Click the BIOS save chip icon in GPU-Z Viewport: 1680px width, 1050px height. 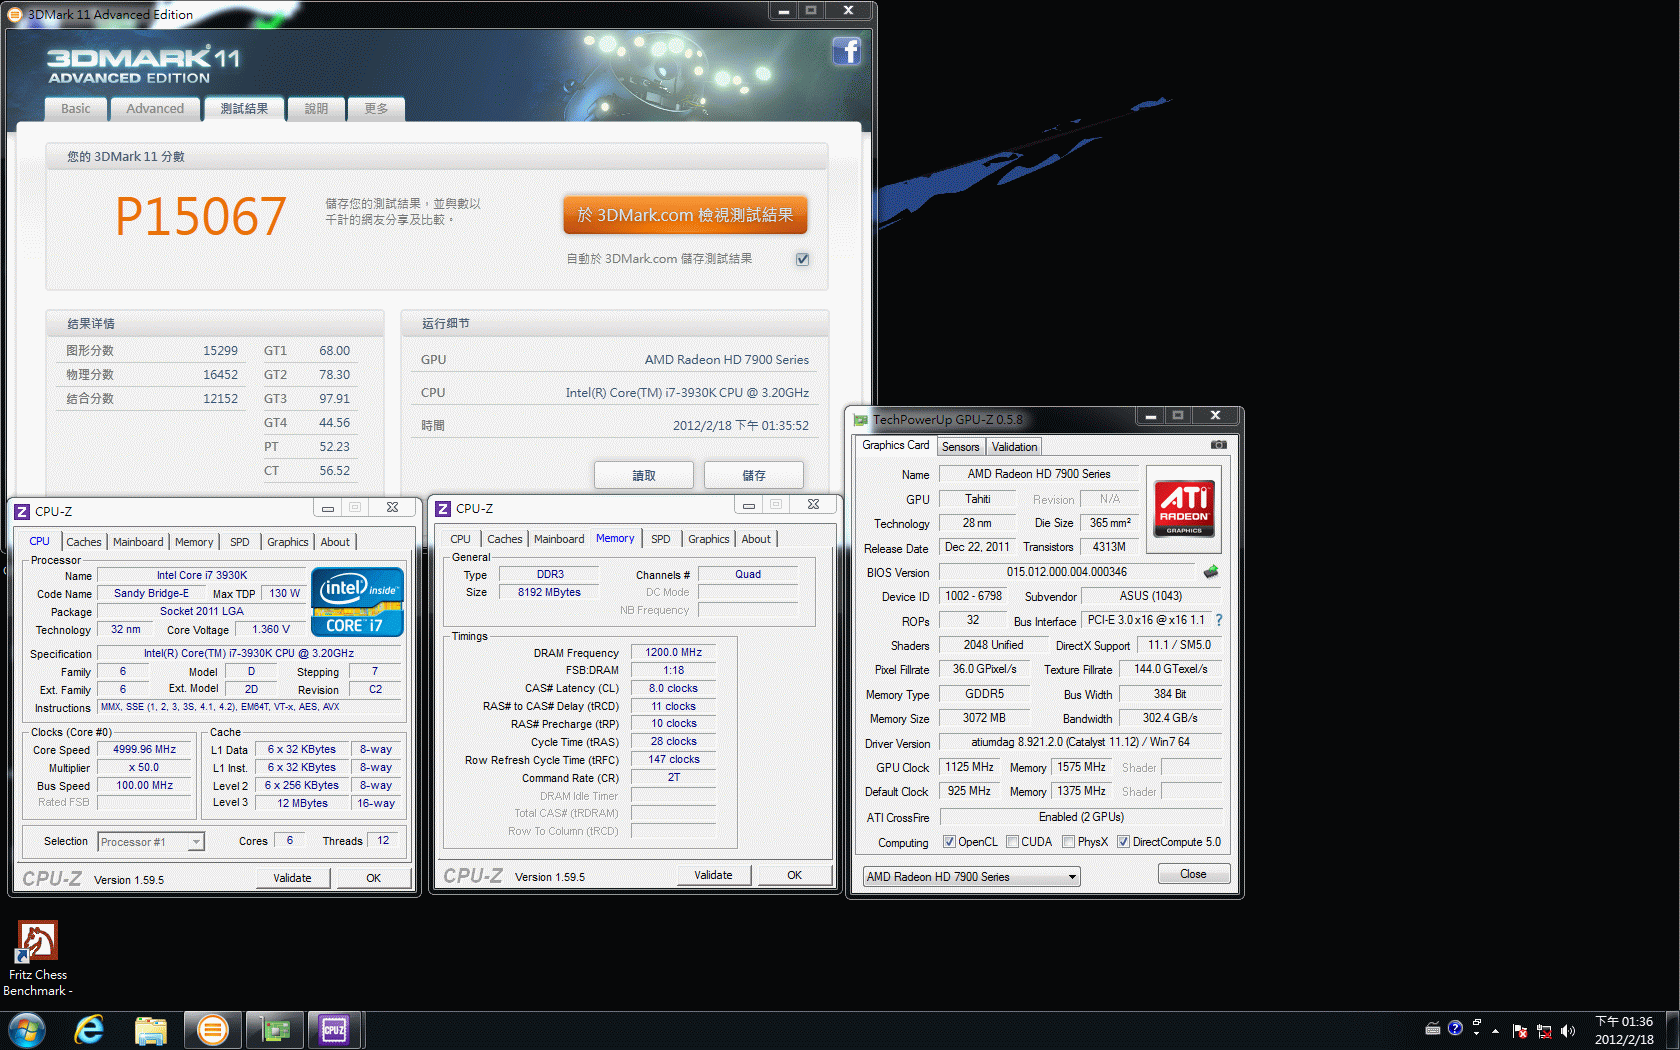(x=1211, y=572)
